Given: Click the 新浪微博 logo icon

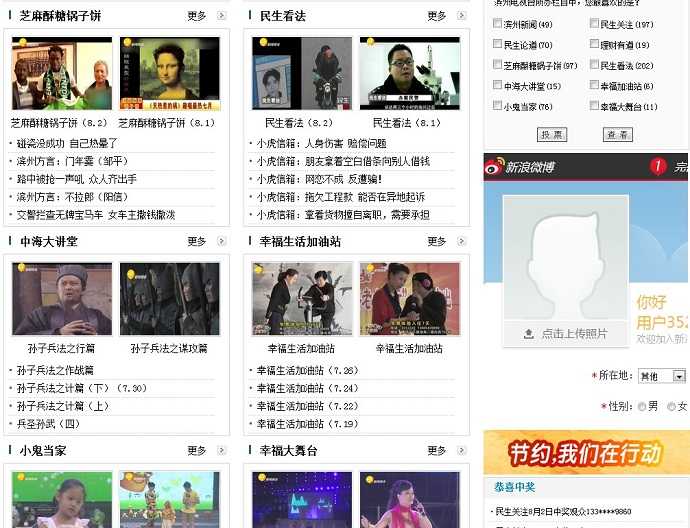Looking at the screenshot, I should pyautogui.click(x=494, y=166).
